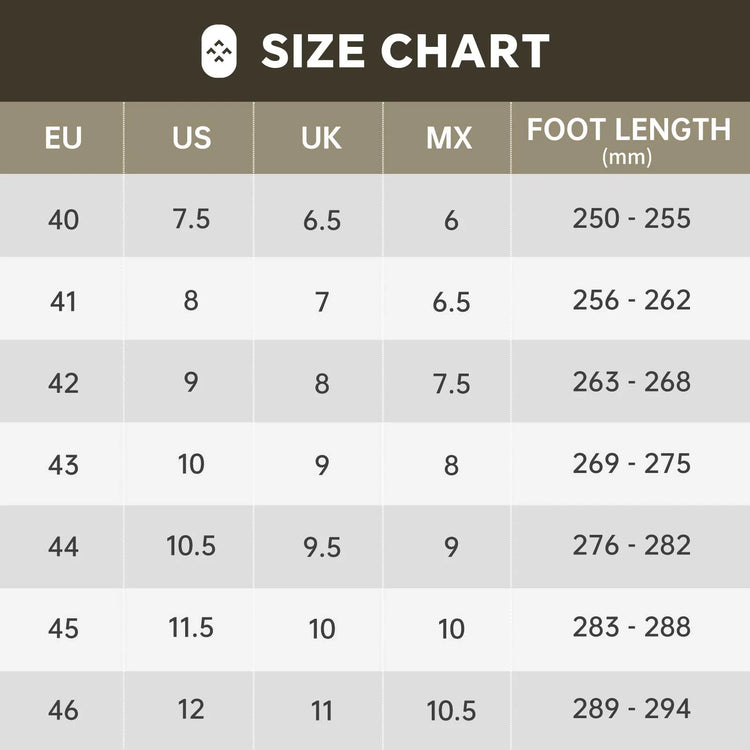The width and height of the screenshot is (750, 750).
Task: Select the FOOT LENGTH column header
Action: 629,138
